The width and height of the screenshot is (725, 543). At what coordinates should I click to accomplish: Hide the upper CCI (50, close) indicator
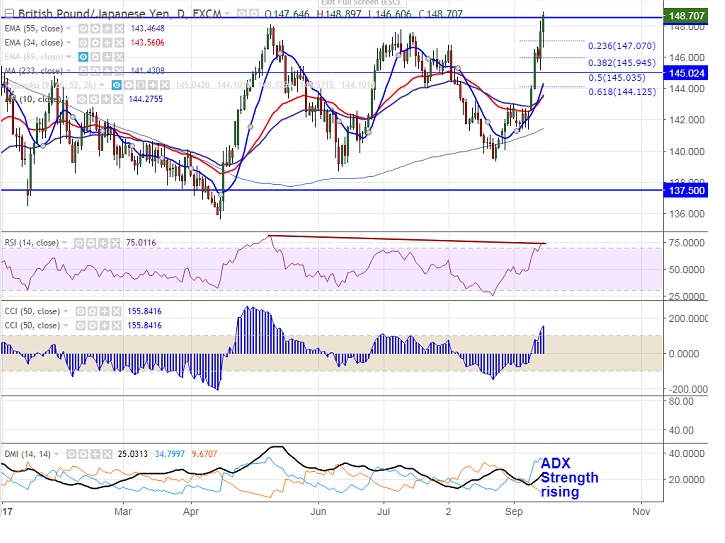(80, 311)
